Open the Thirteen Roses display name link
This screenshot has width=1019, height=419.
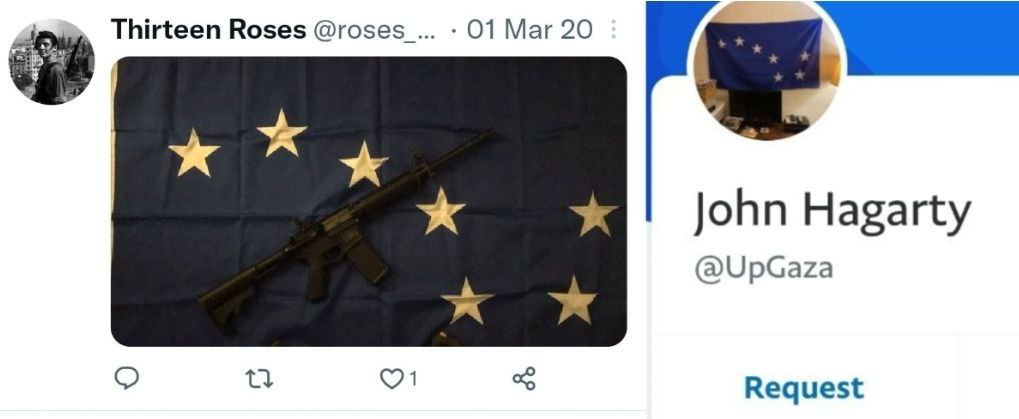tap(209, 29)
